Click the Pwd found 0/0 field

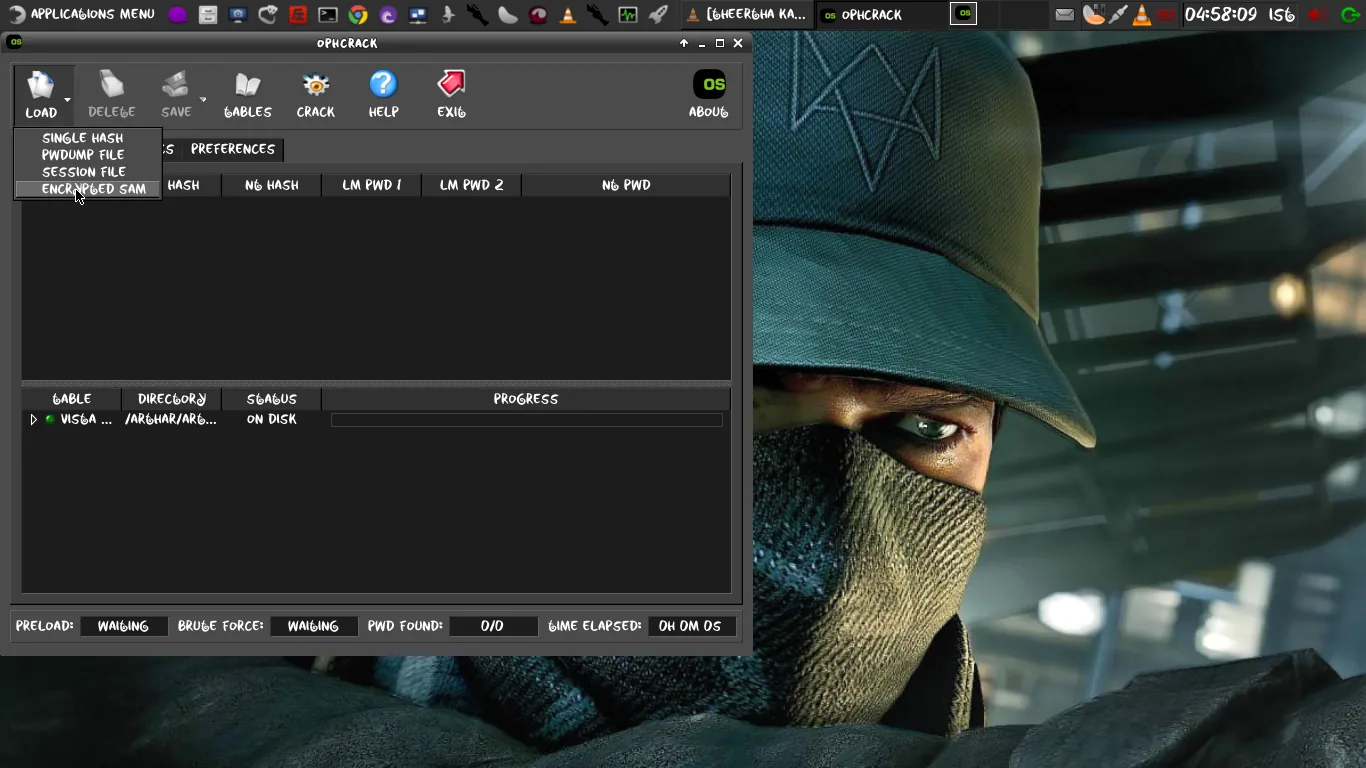tap(492, 626)
